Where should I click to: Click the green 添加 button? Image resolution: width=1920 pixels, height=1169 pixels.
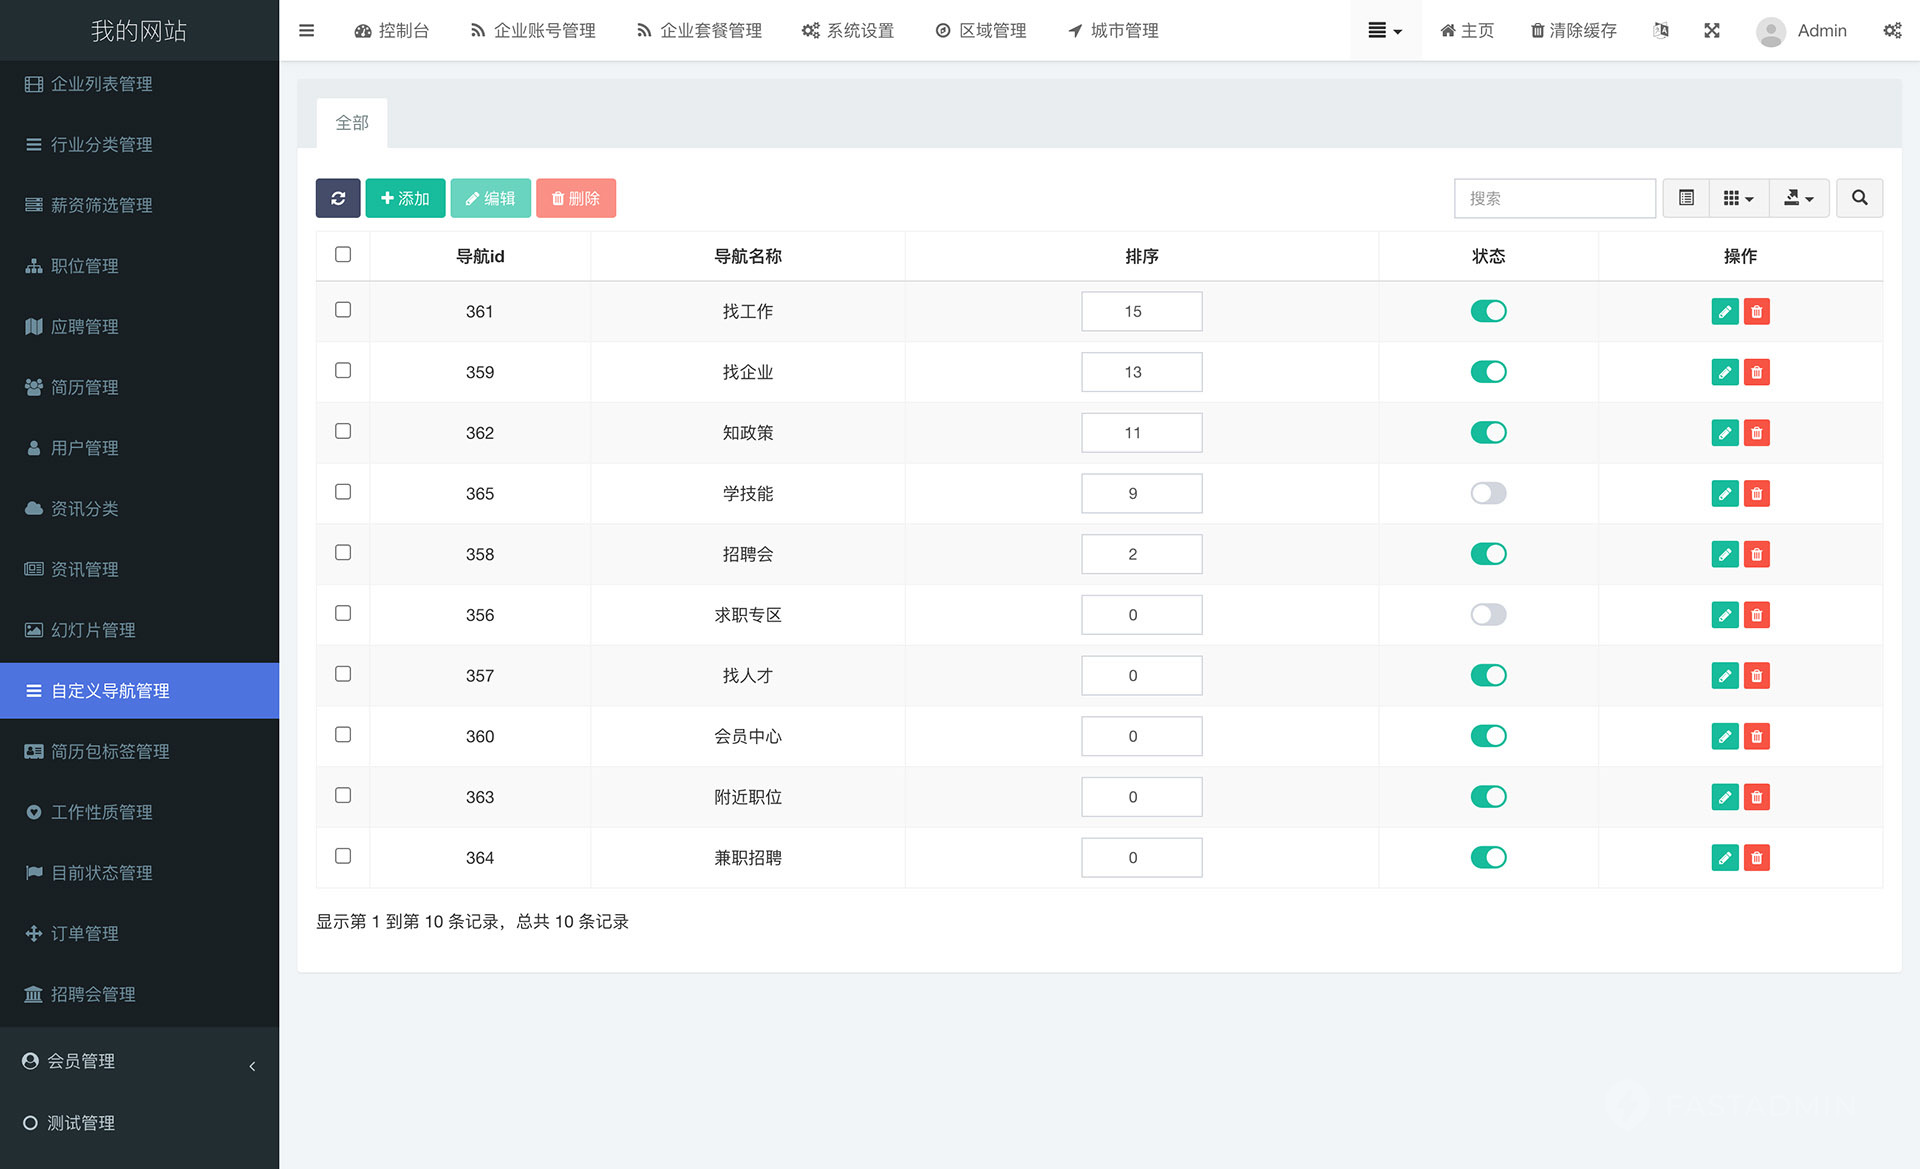[405, 198]
